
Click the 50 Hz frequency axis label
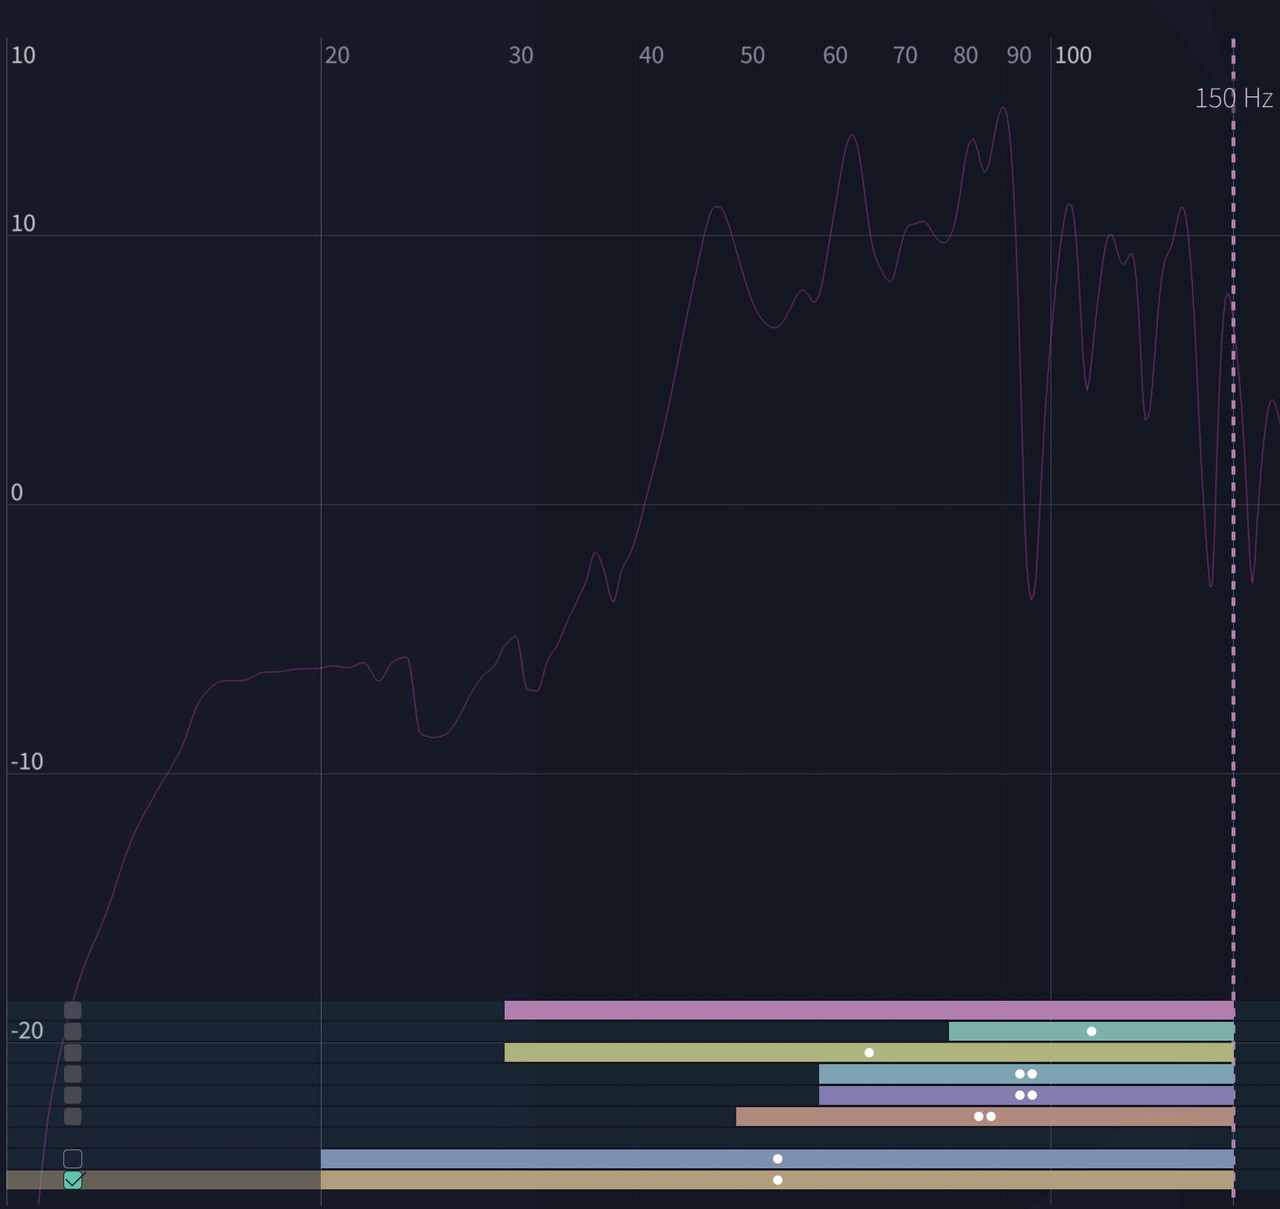tap(752, 55)
